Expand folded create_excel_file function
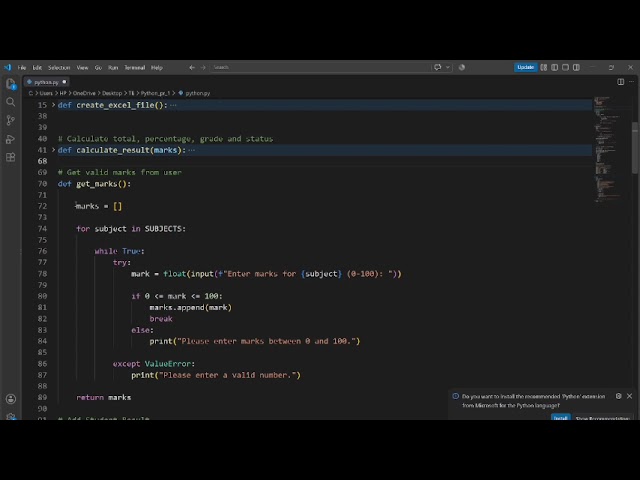This screenshot has width=640, height=480. click(53, 105)
